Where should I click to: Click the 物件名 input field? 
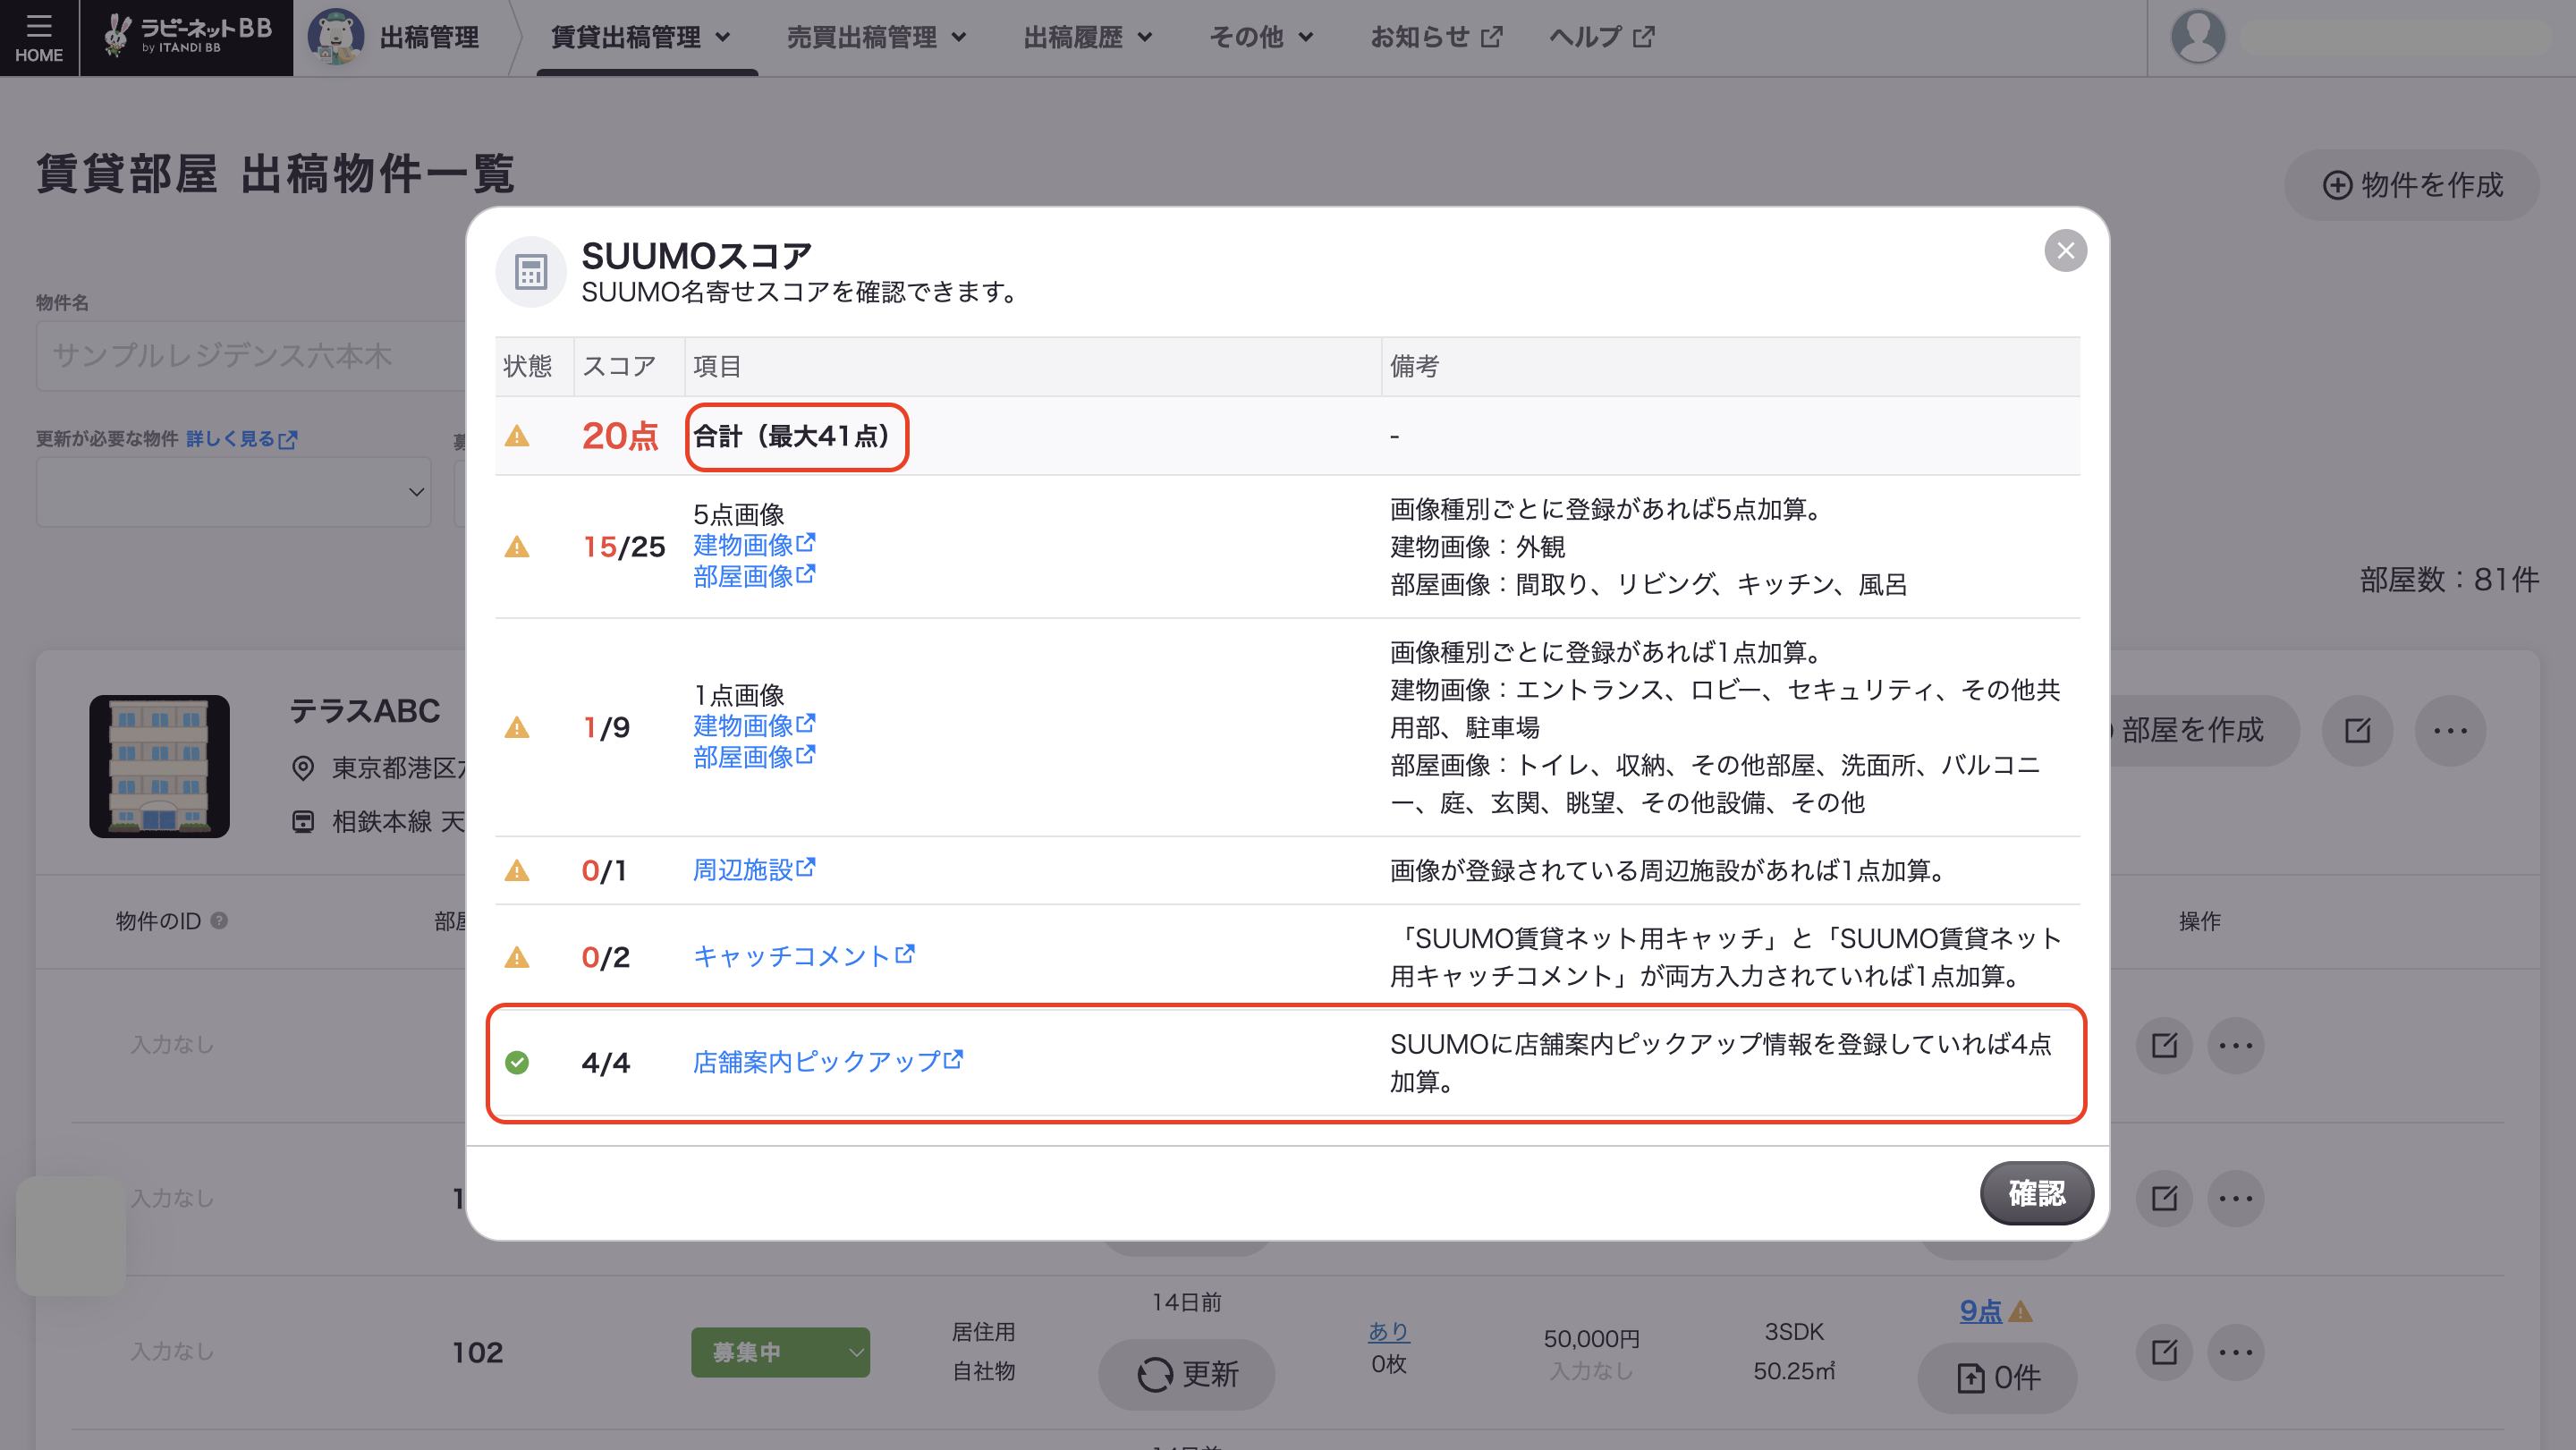[x=250, y=355]
